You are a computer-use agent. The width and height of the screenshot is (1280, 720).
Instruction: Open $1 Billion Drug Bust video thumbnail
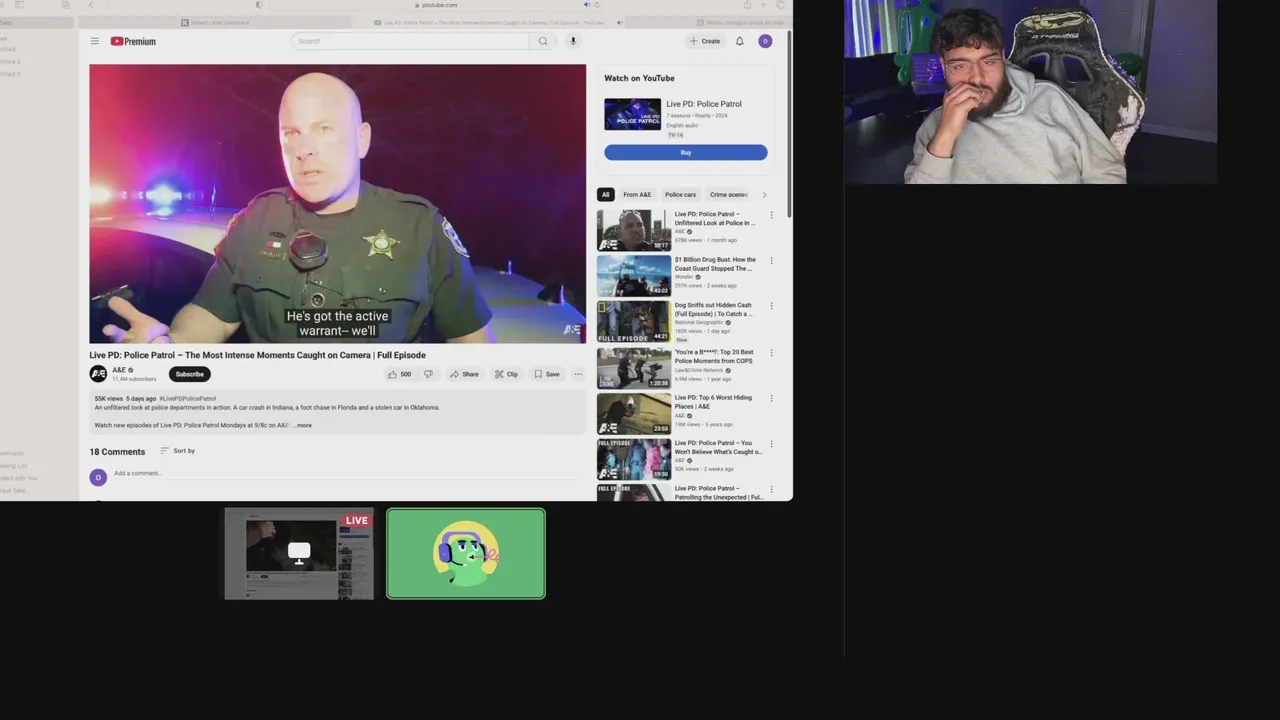634,276
